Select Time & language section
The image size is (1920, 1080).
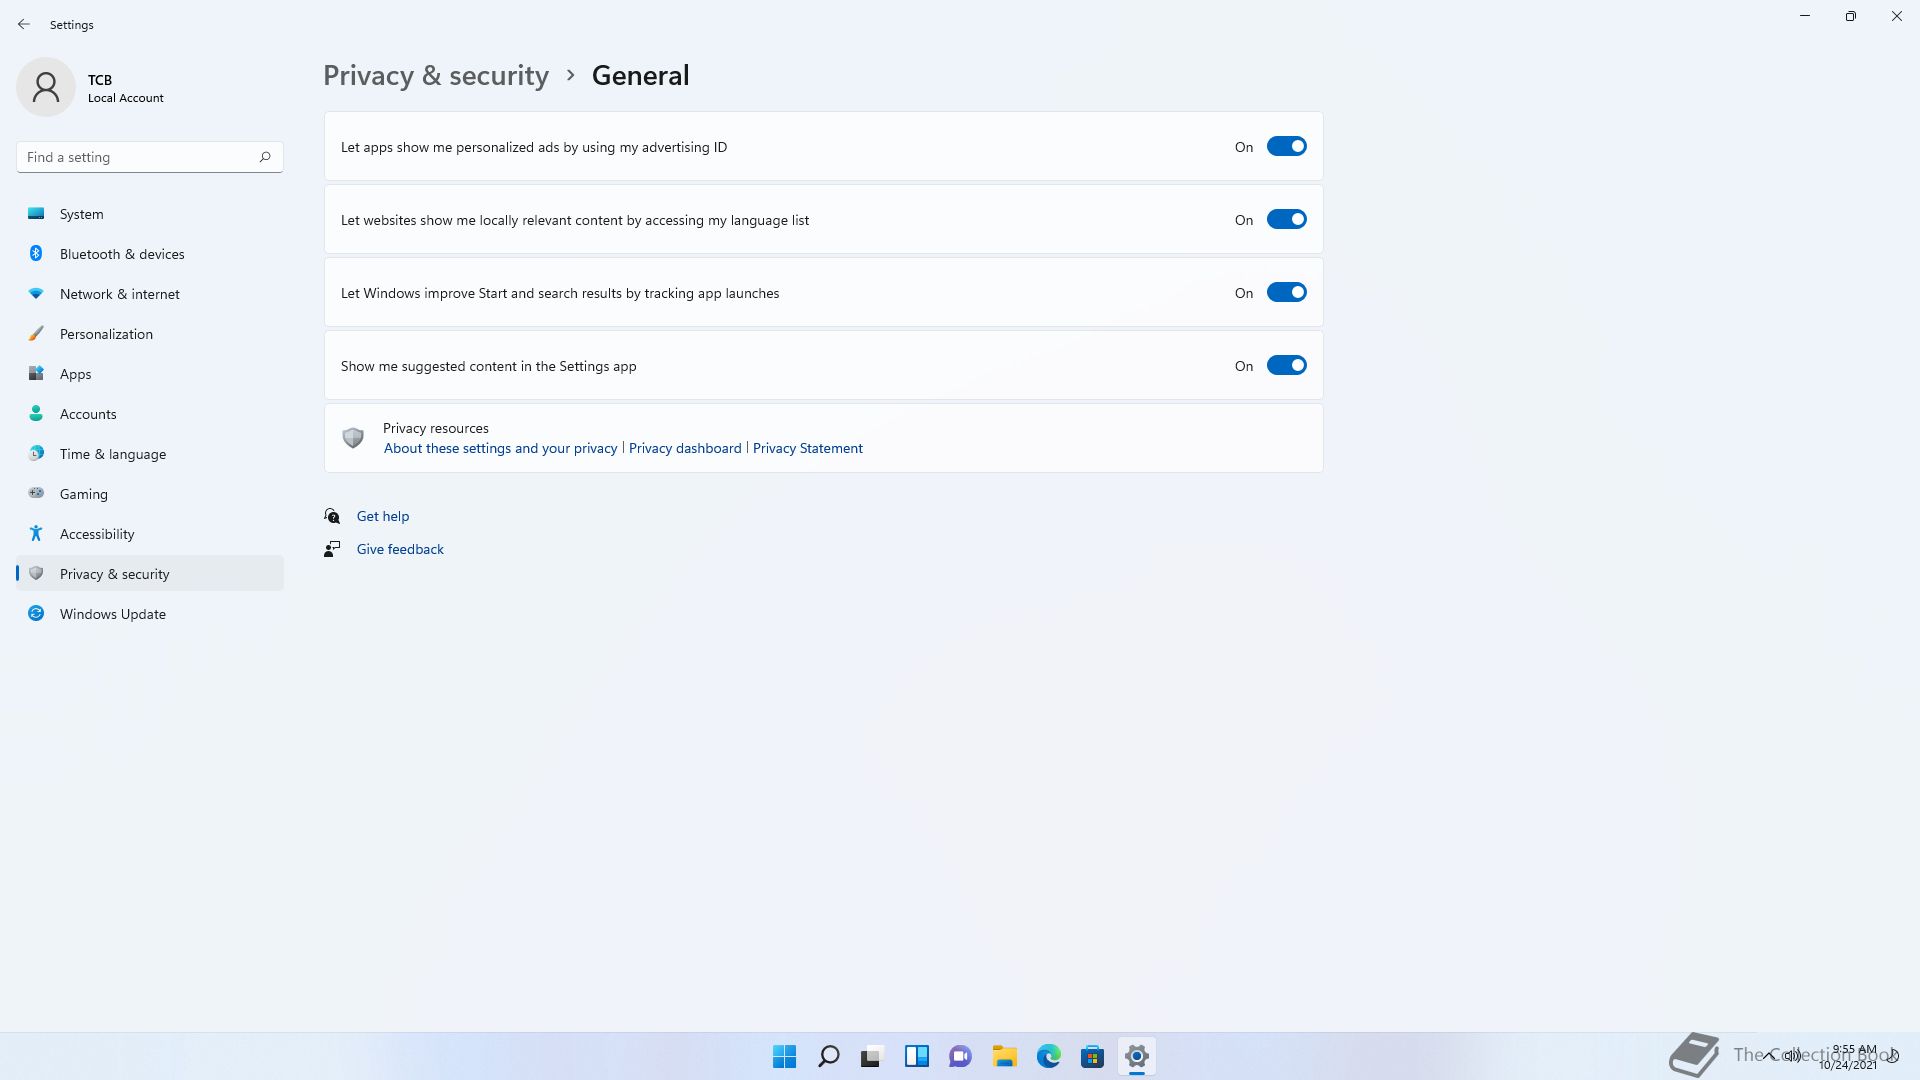pos(150,454)
